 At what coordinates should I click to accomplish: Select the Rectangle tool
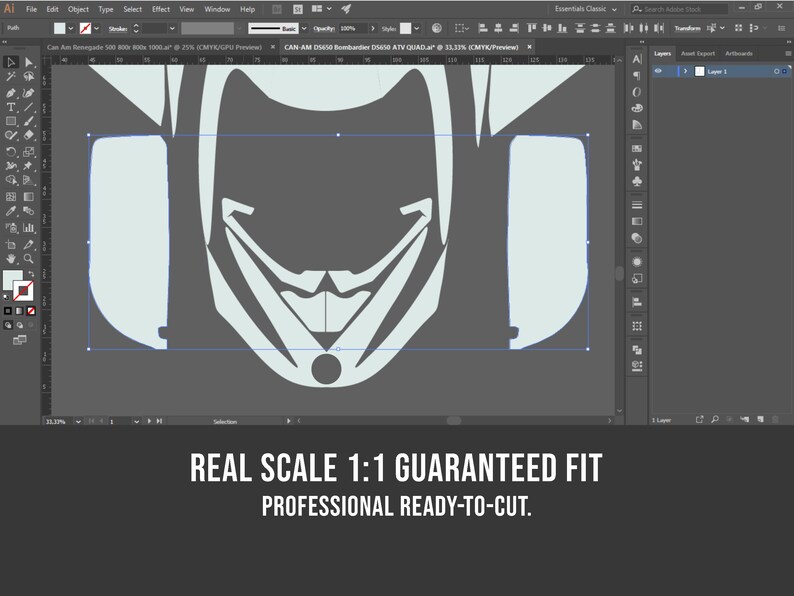point(11,122)
